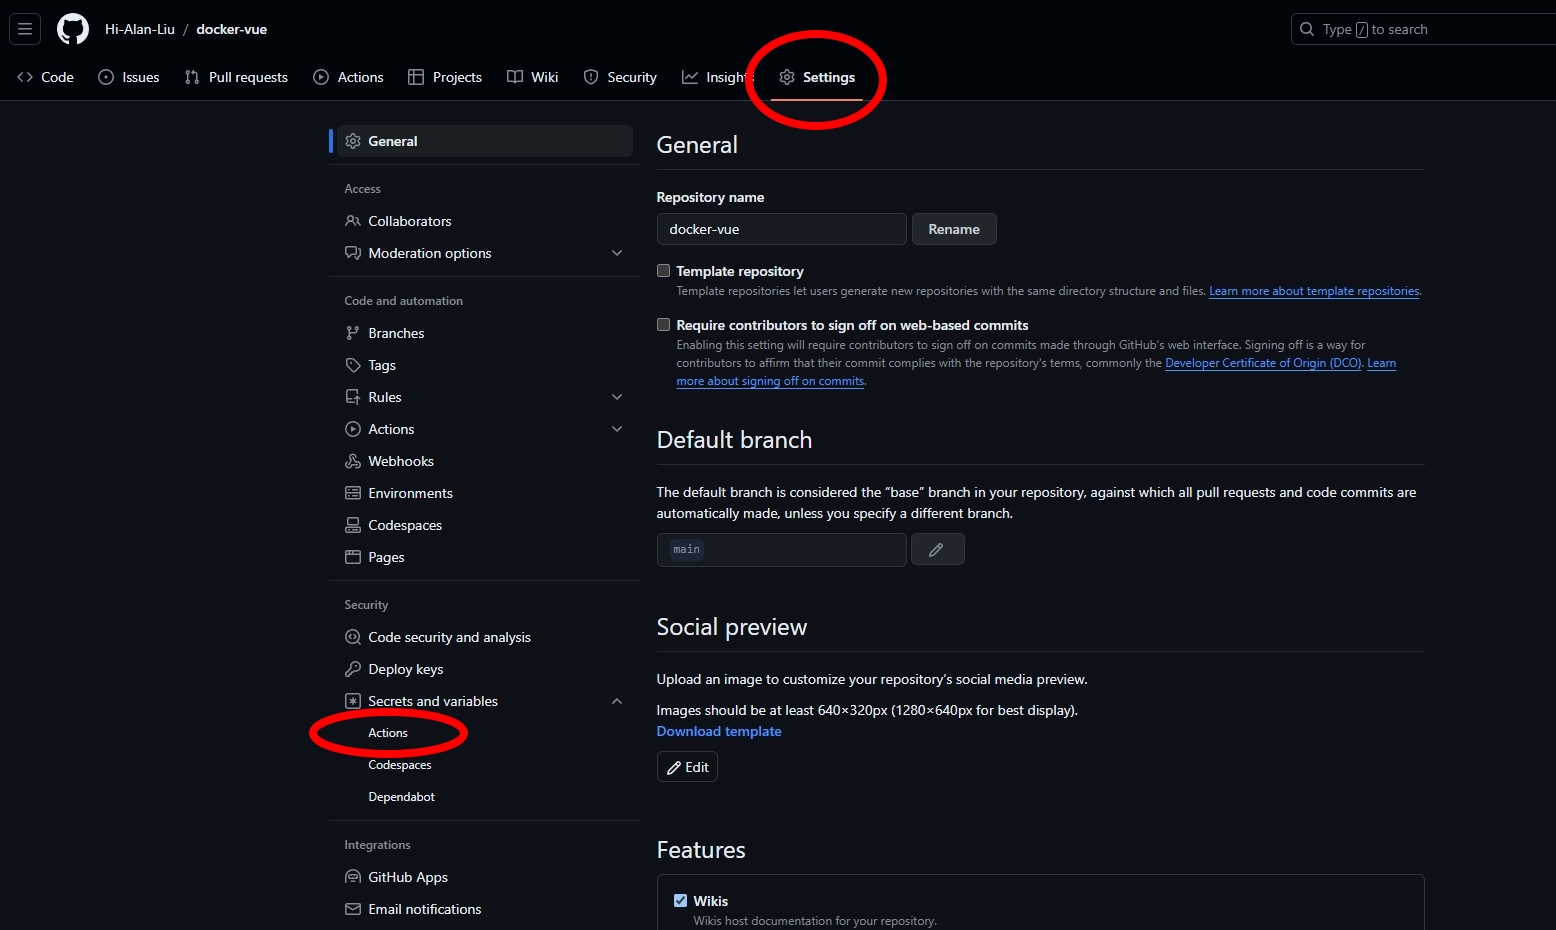Uncheck the Wikis feature checkbox
The height and width of the screenshot is (930, 1556).
point(680,901)
